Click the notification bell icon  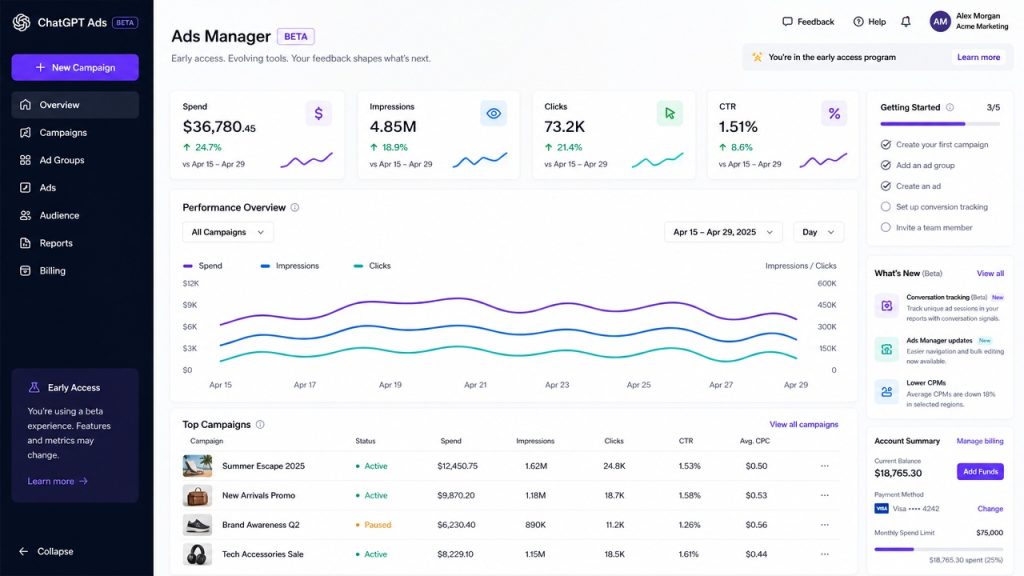coord(906,22)
